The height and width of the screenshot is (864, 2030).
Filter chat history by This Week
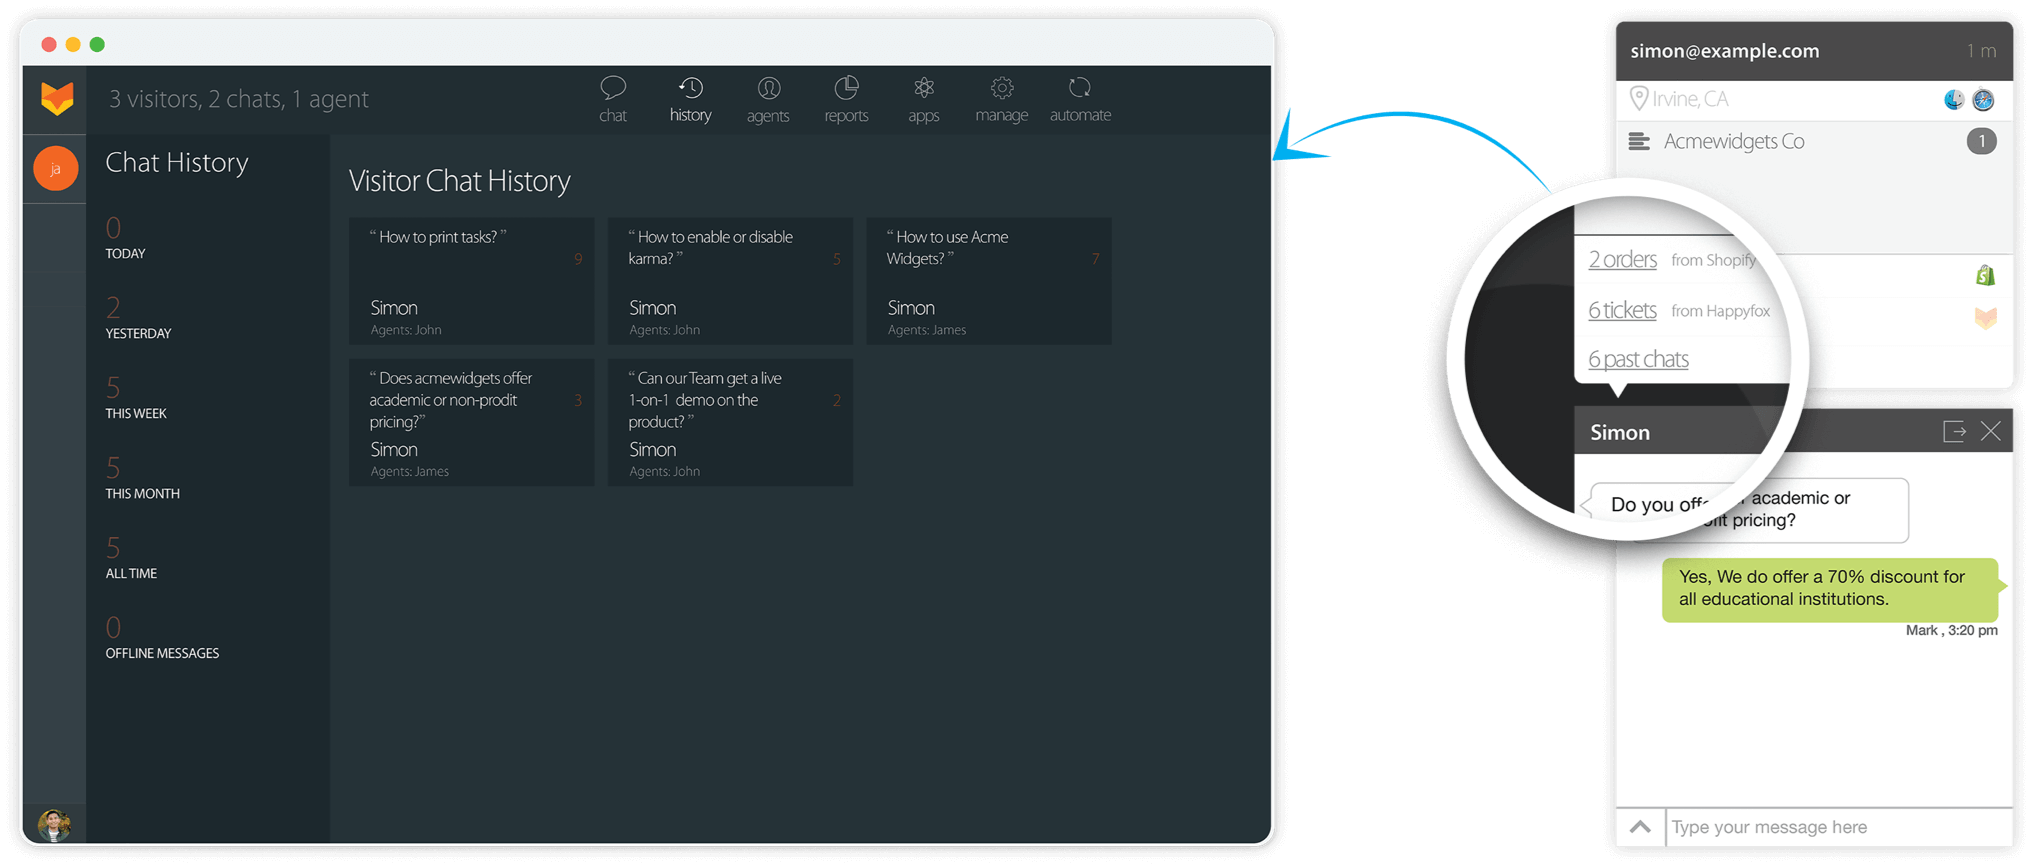[136, 398]
